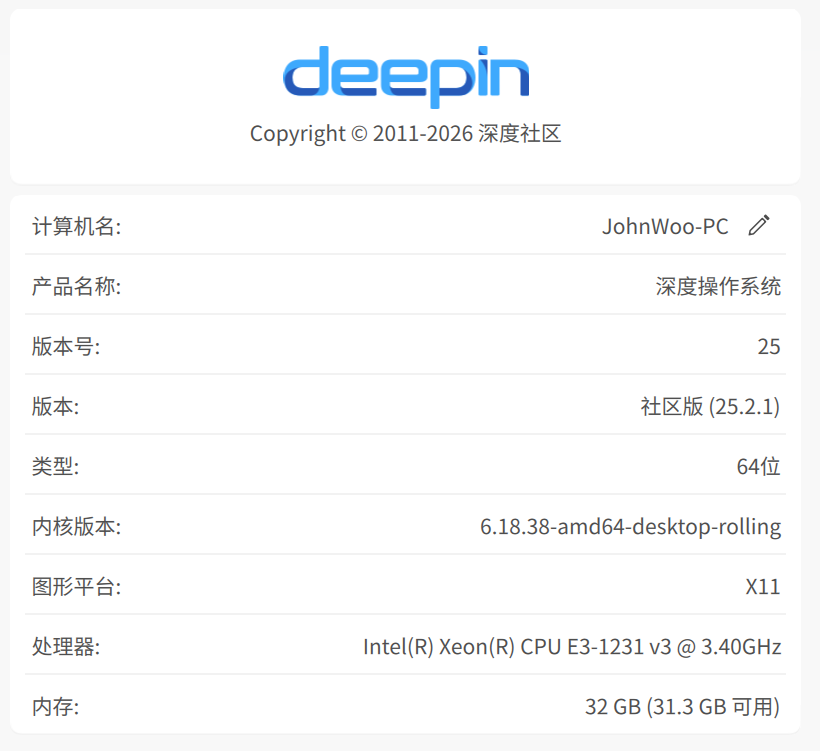The width and height of the screenshot is (820, 751).
Task: Click the 内核版本 label
Action: pyautogui.click(x=77, y=527)
